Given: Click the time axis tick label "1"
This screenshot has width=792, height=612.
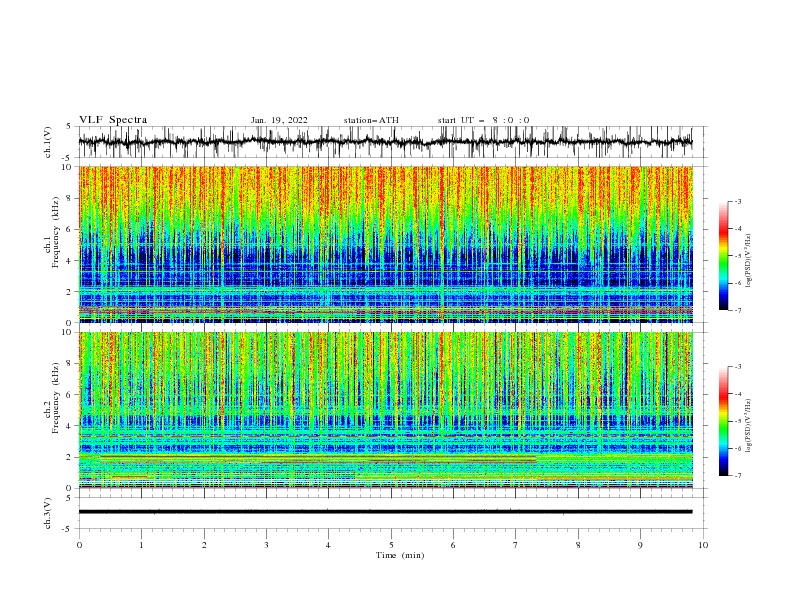Looking at the screenshot, I should point(141,545).
